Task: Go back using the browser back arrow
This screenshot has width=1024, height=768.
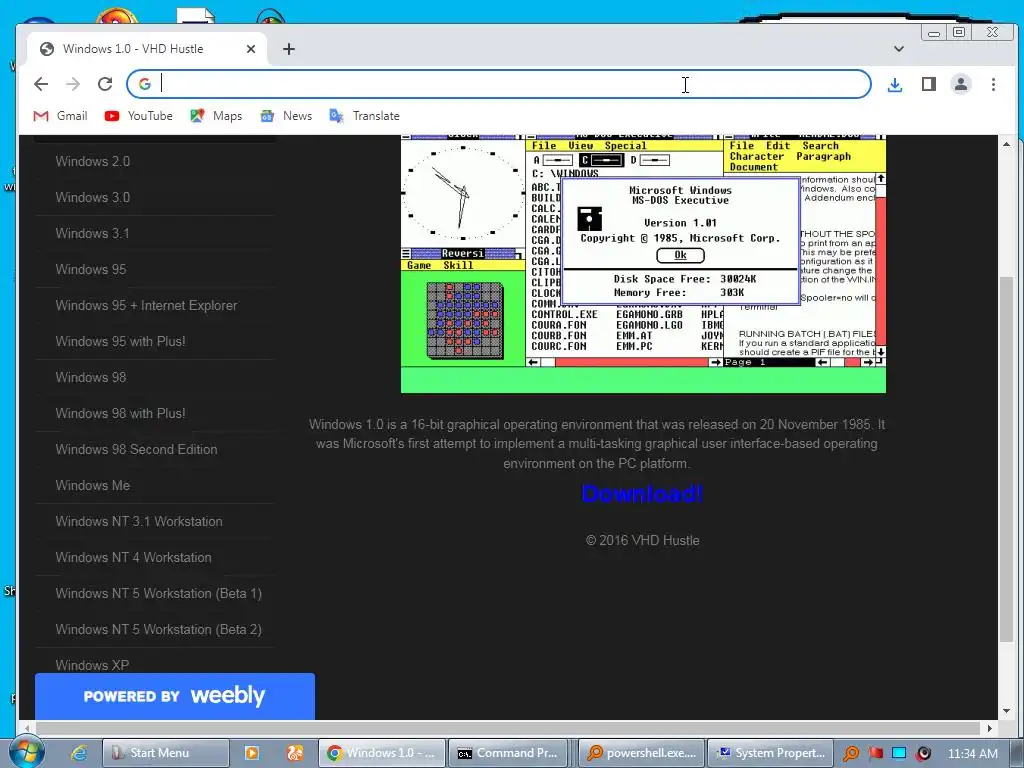Action: click(x=41, y=84)
